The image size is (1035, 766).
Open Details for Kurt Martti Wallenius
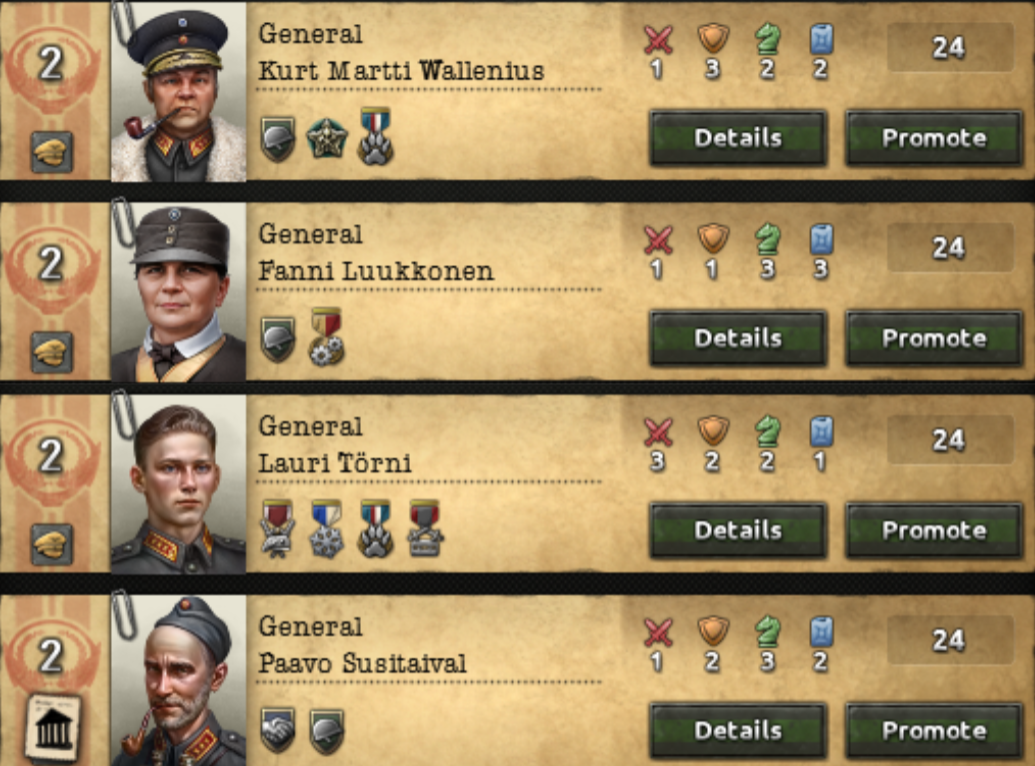(x=738, y=138)
